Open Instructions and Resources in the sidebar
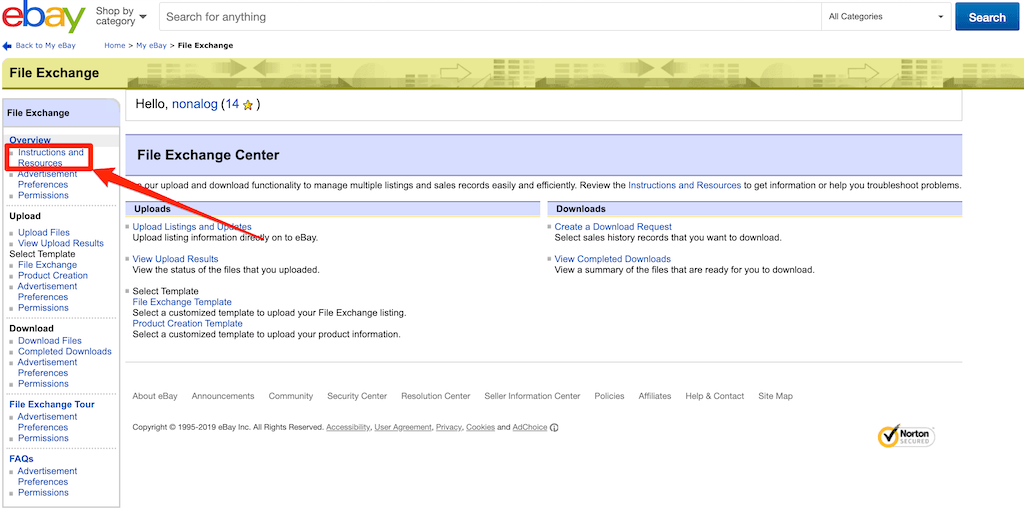 50,158
